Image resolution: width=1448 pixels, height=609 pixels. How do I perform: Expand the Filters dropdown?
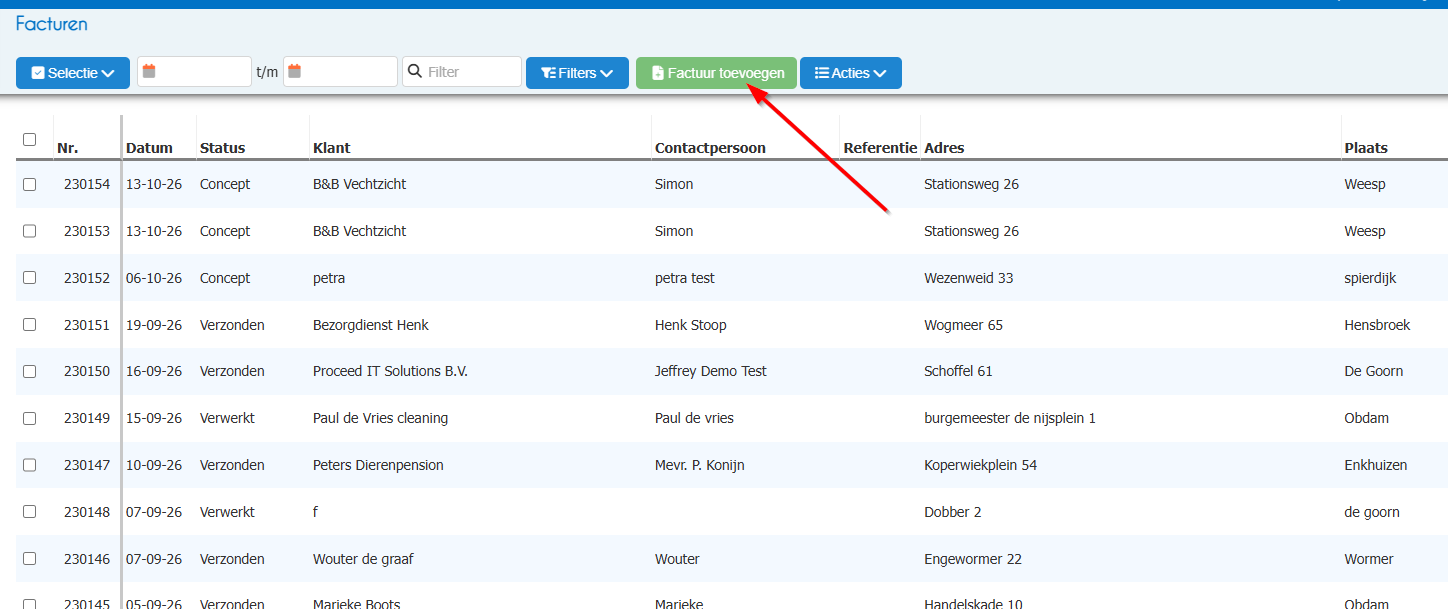click(577, 73)
